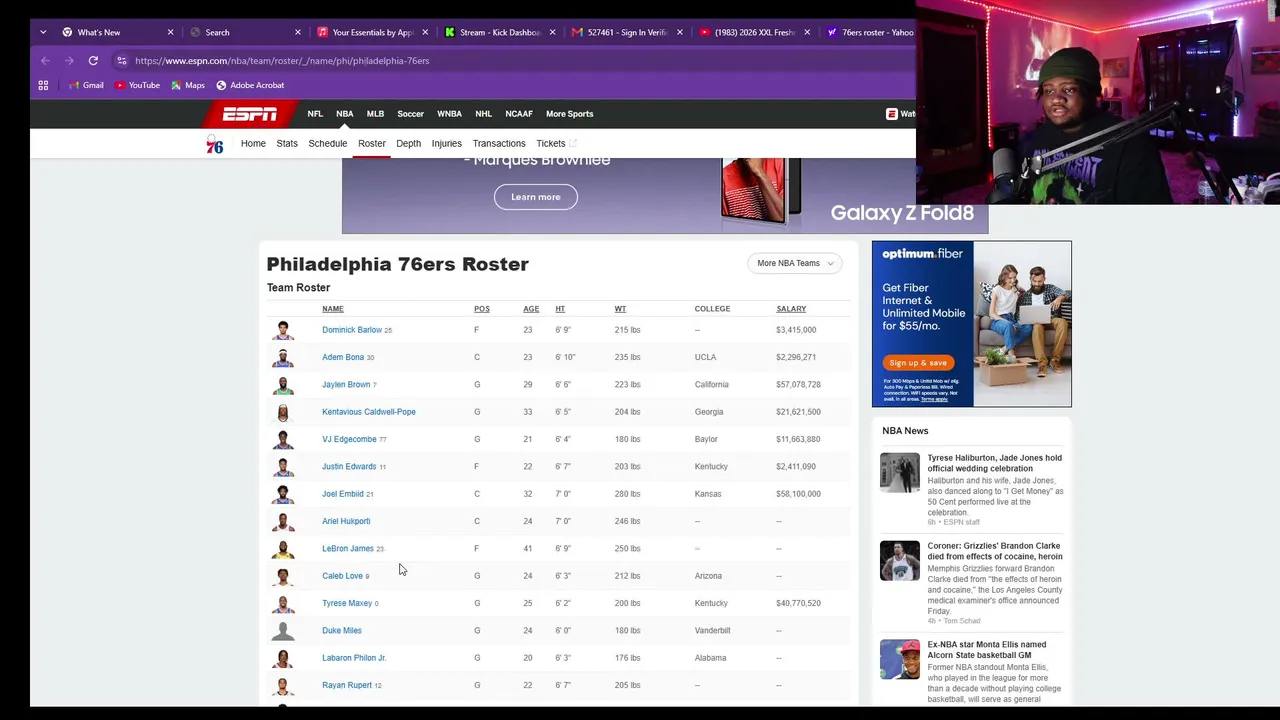1280x720 pixels.
Task: Click the browser address bar URL
Action: coord(282,61)
